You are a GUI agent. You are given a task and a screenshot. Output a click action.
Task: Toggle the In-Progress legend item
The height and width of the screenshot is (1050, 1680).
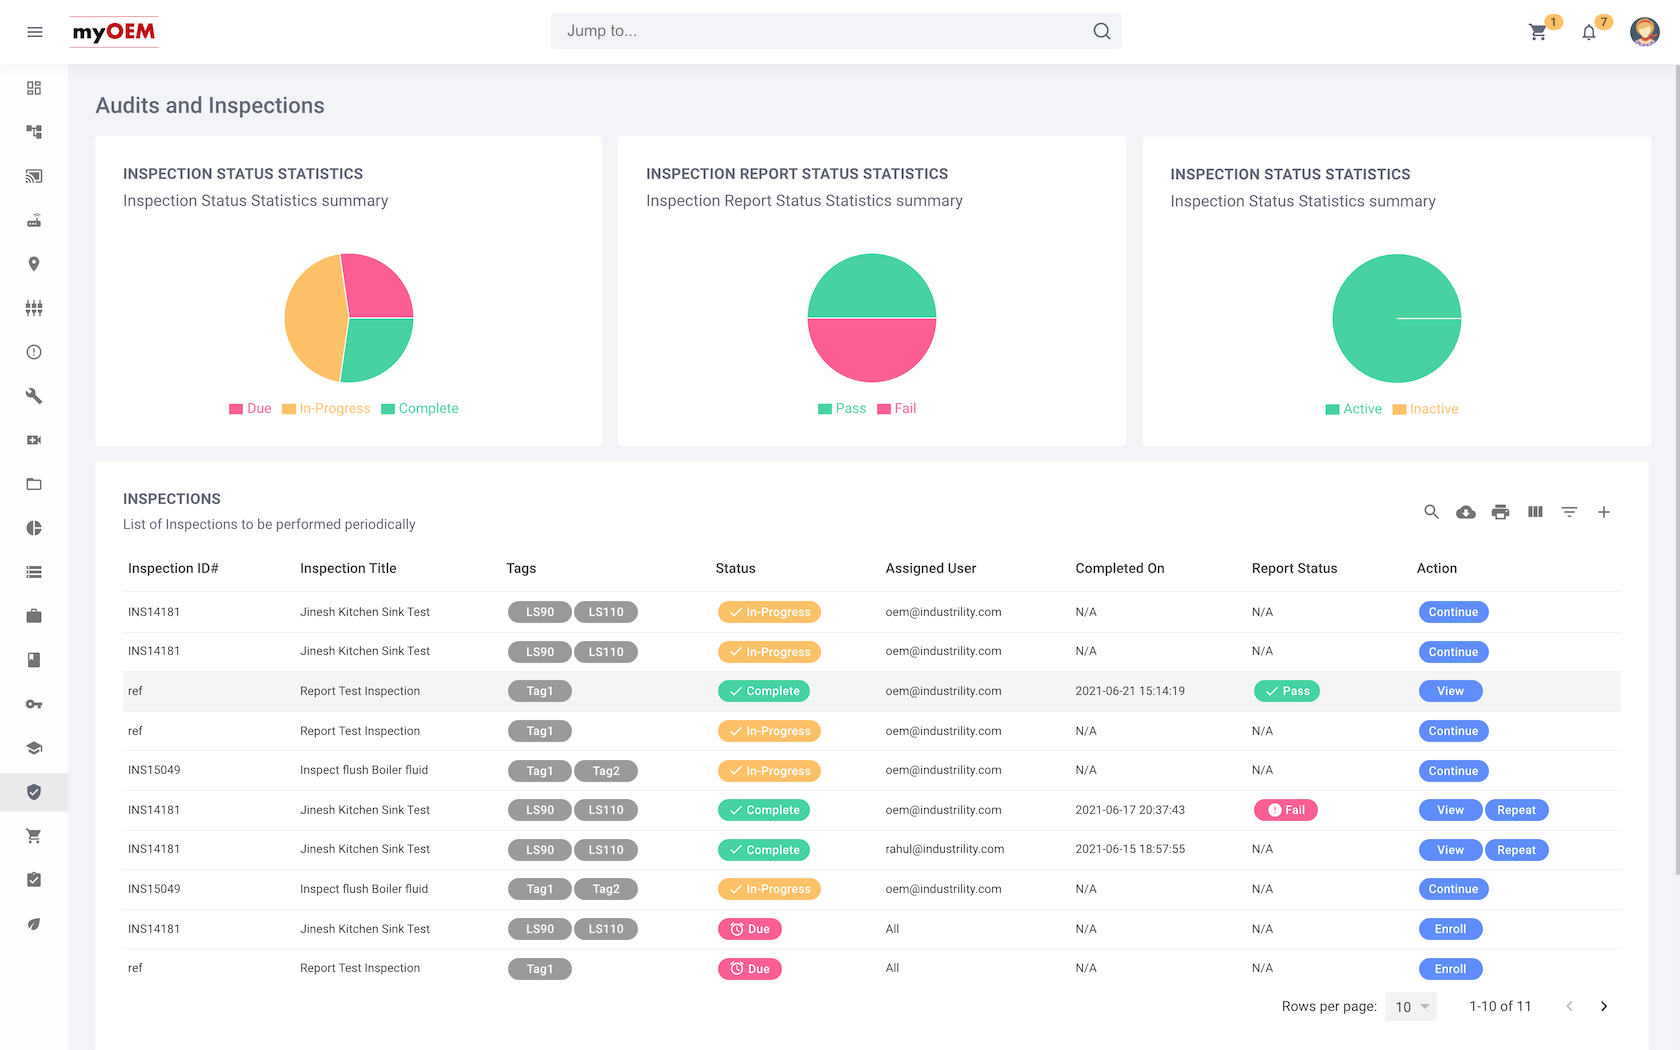(x=326, y=408)
